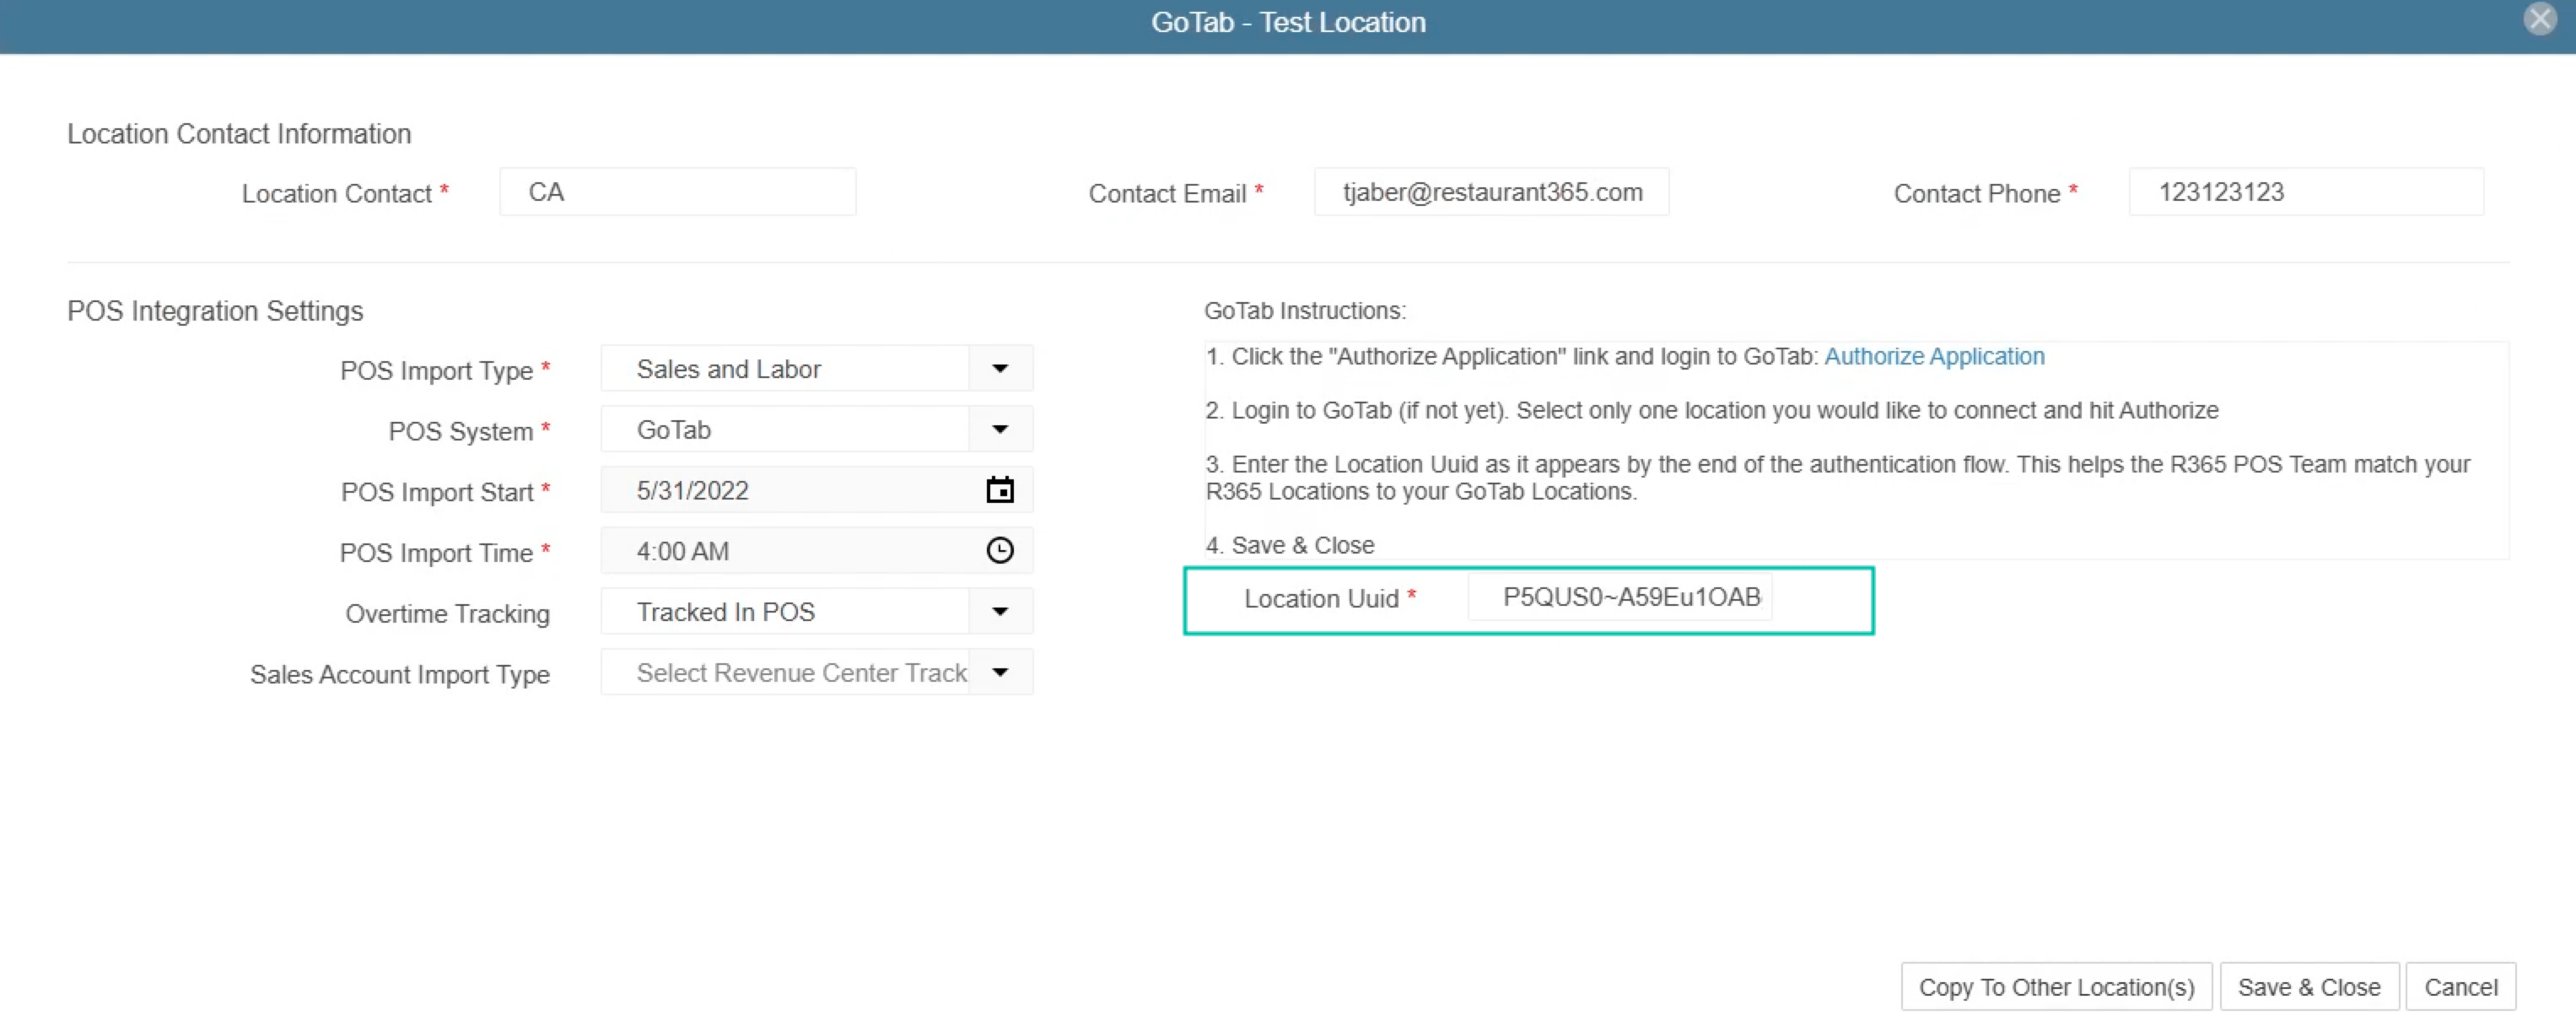Image resolution: width=2576 pixels, height=1021 pixels.
Task: Select the Contact Phone input field
Action: (x=2305, y=192)
